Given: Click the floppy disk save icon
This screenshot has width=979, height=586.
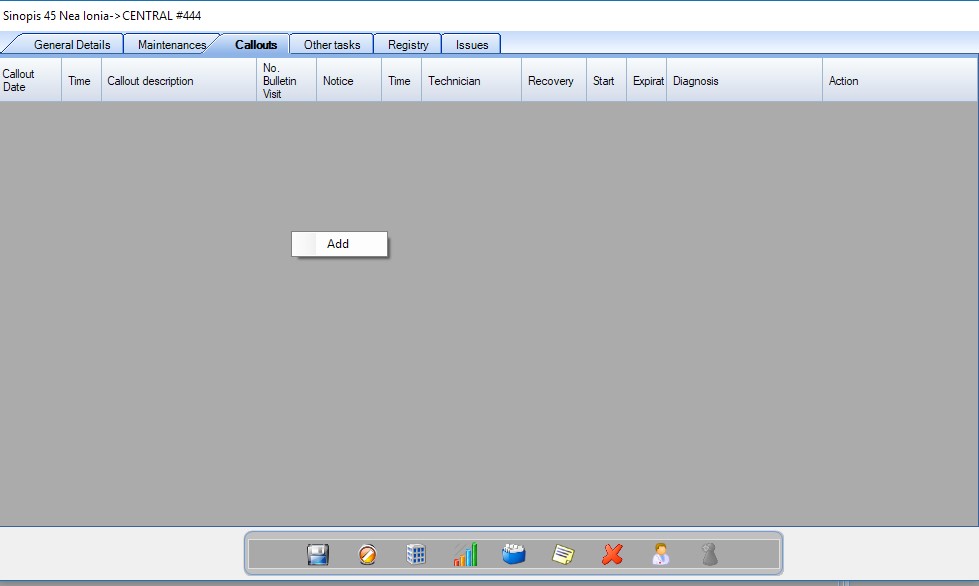Looking at the screenshot, I should [318, 554].
